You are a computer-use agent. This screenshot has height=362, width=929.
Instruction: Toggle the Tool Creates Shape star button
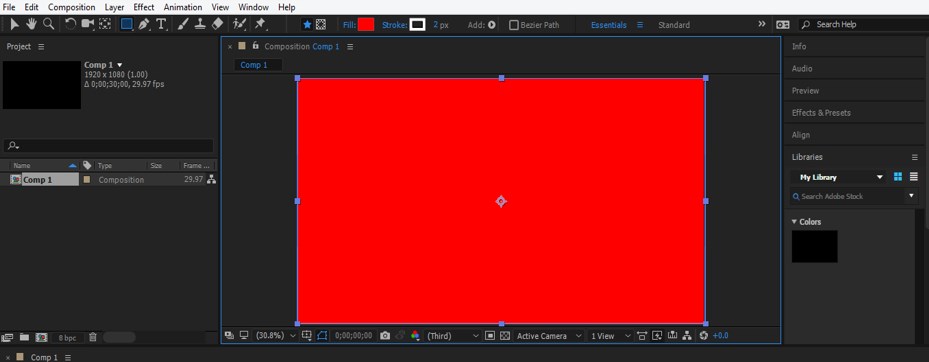[x=307, y=25]
